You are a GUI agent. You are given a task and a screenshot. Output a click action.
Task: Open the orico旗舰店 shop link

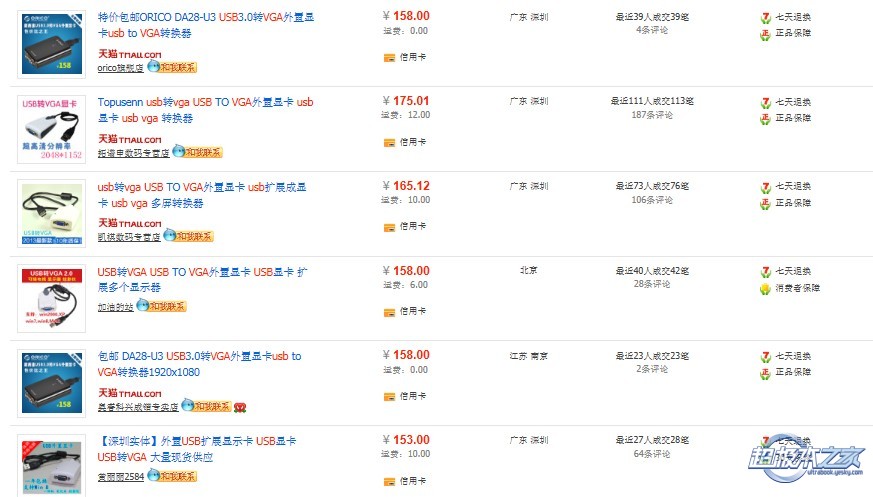click(120, 68)
